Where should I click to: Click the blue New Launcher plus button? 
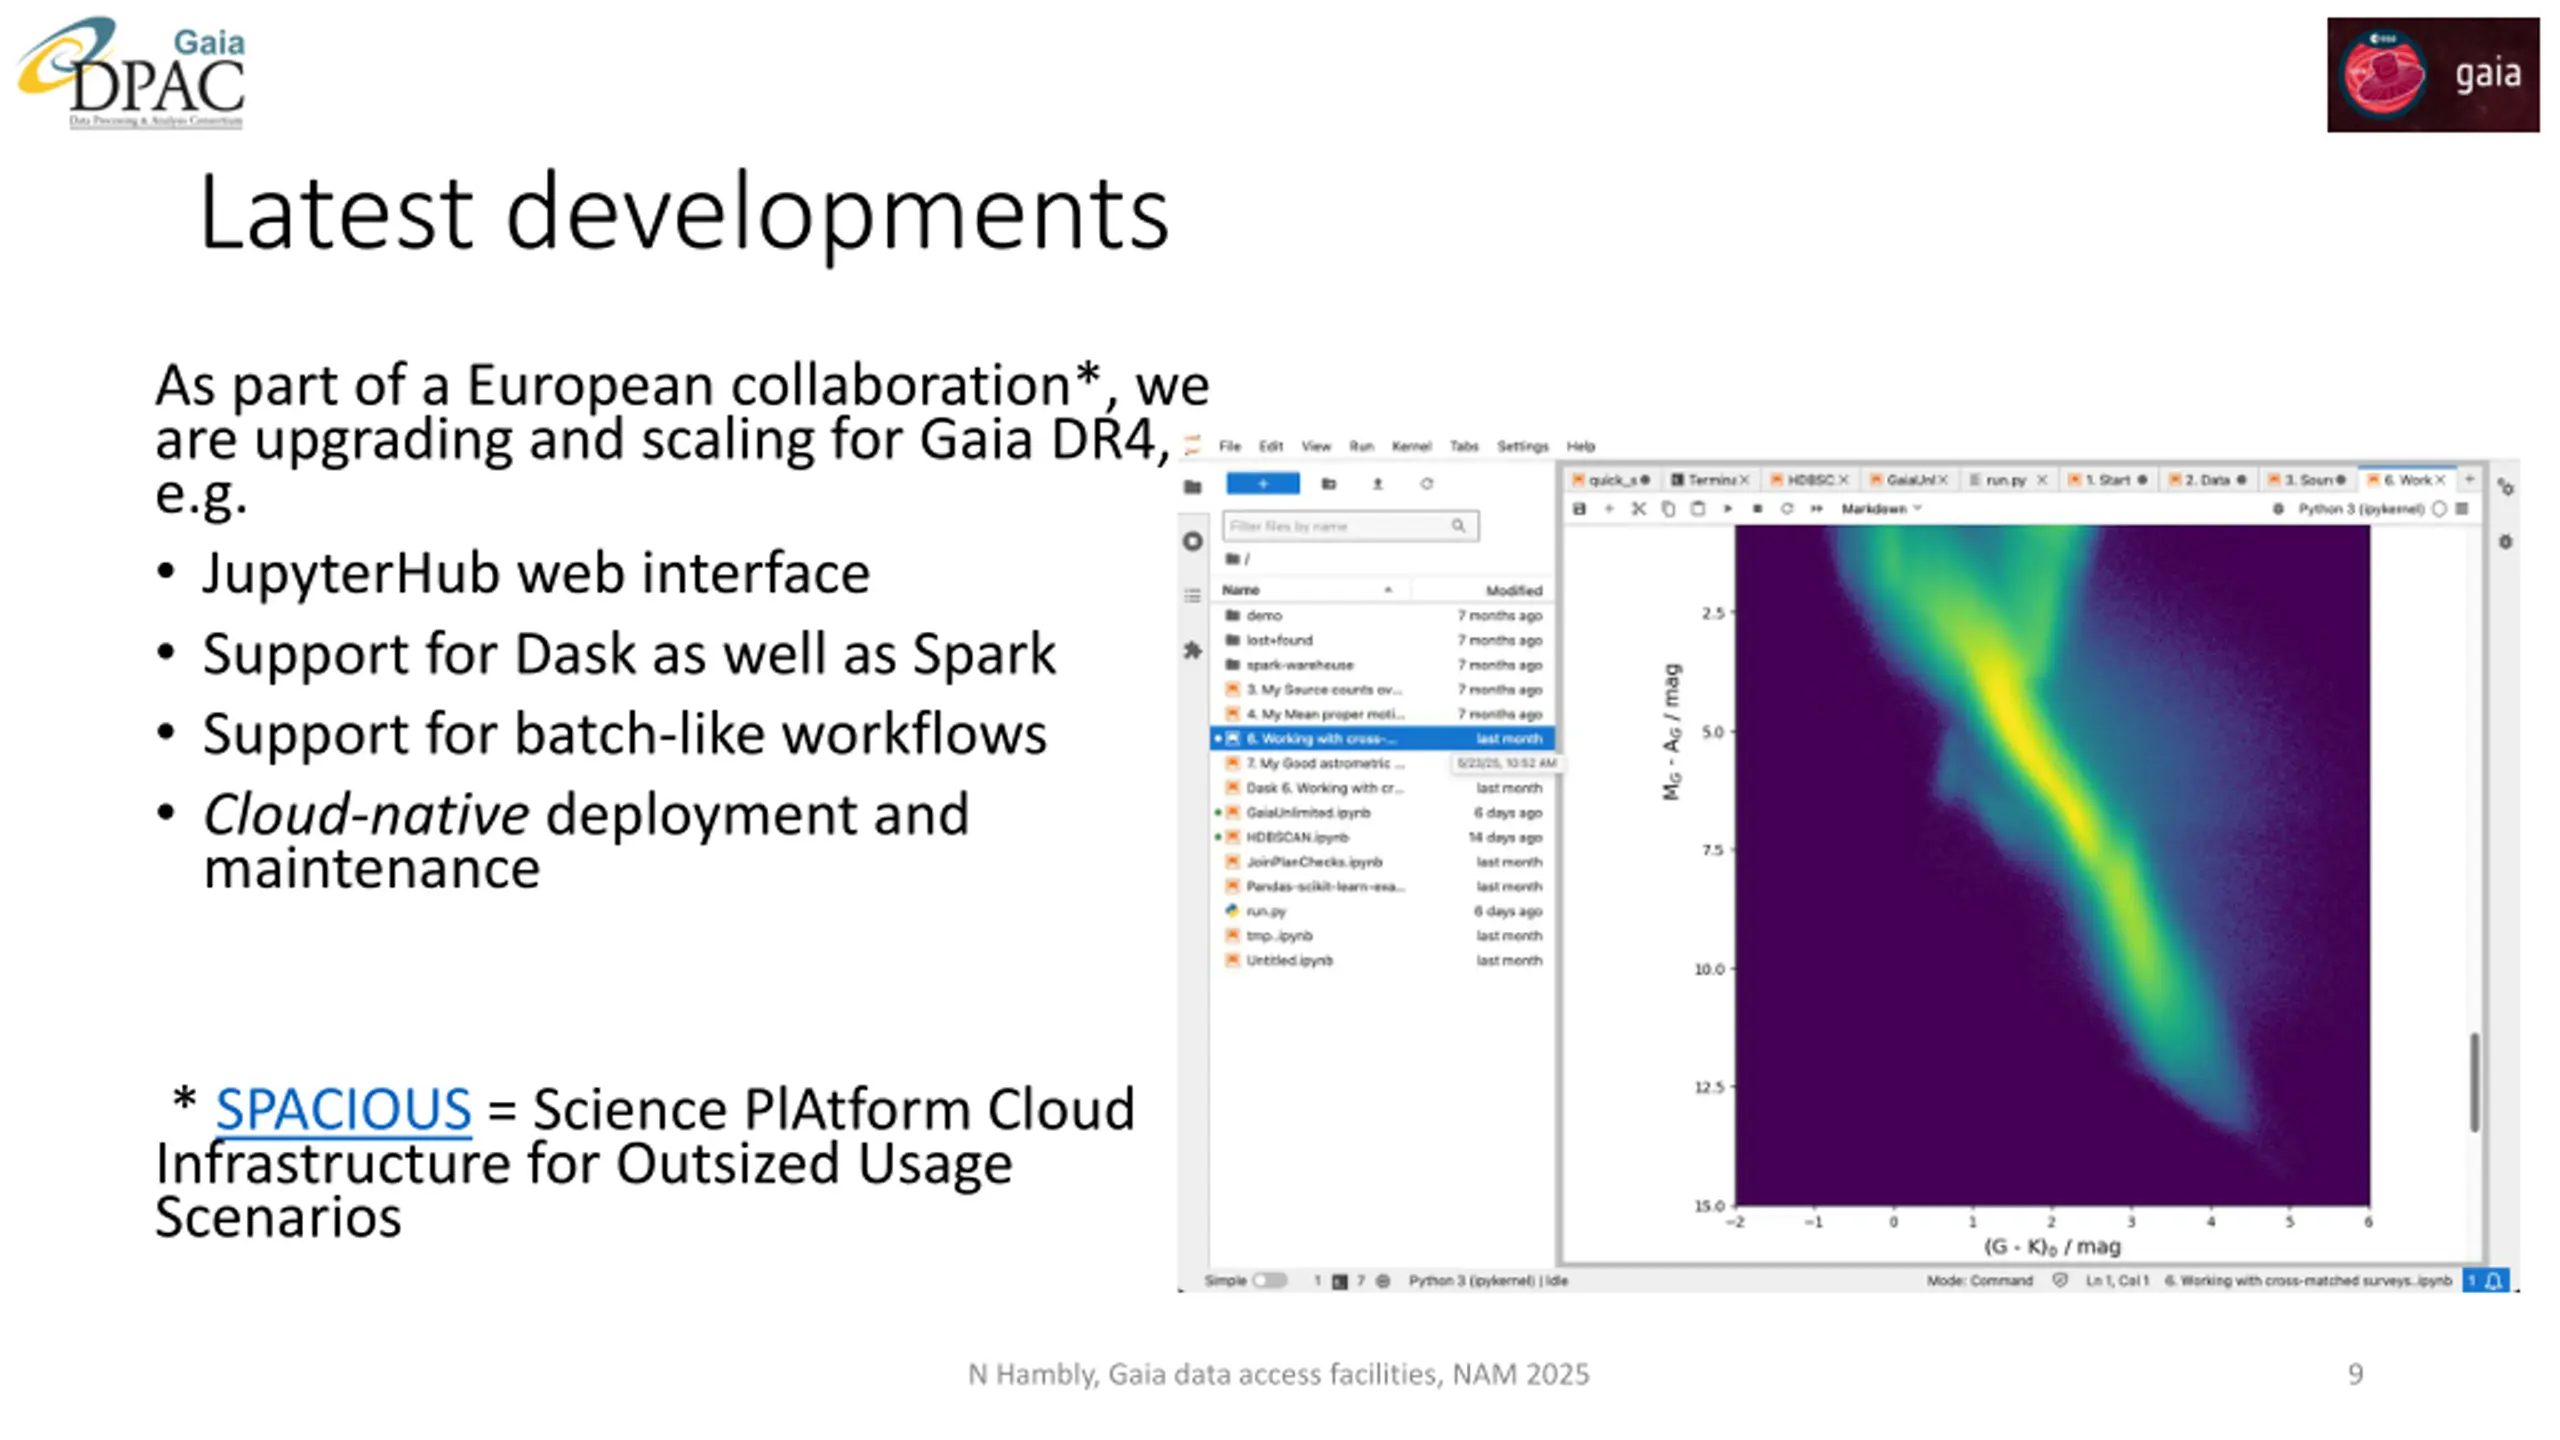click(1263, 484)
